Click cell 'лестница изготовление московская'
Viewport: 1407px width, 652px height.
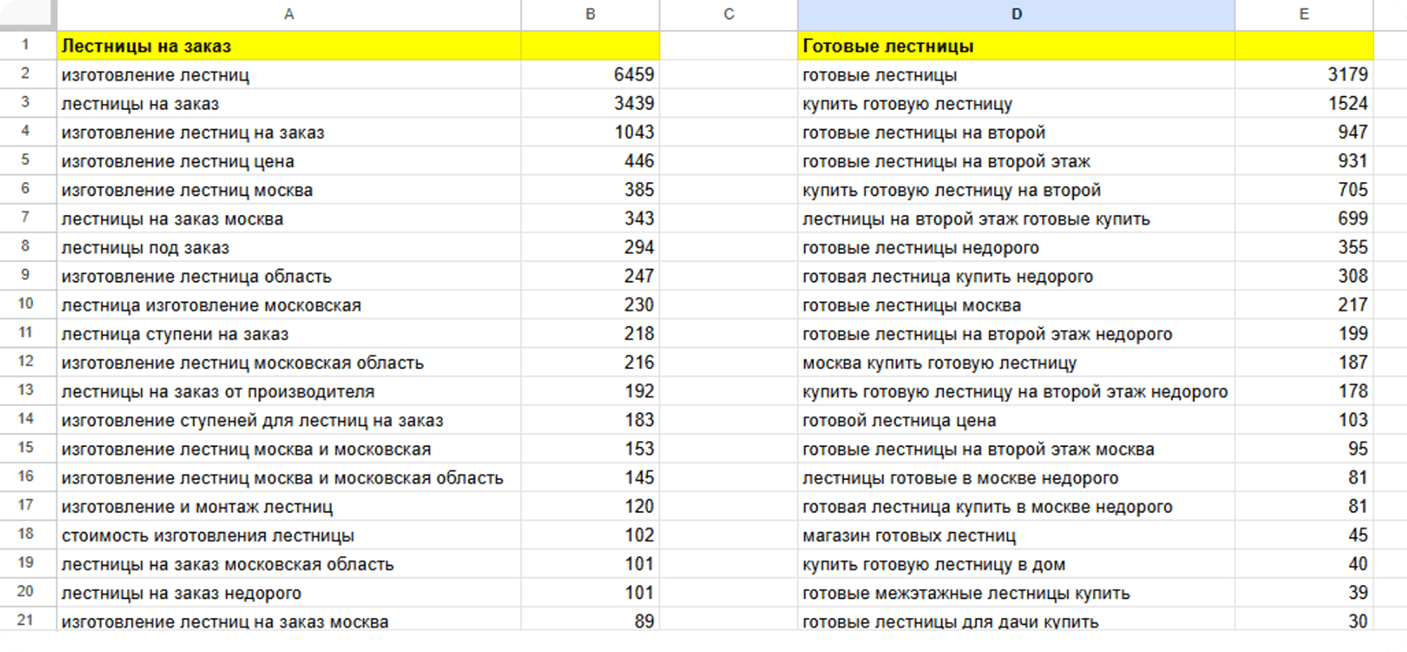289,305
